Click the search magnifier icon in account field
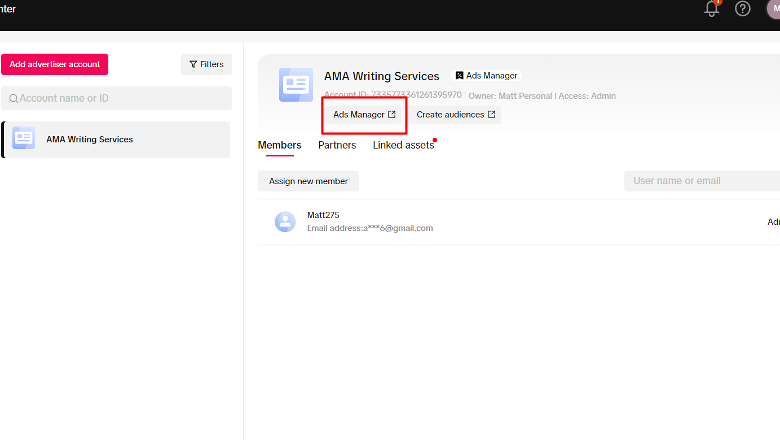The width and height of the screenshot is (780, 440). coord(13,98)
